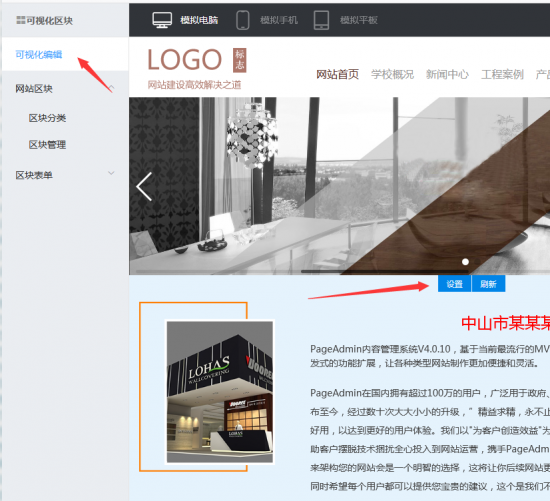This screenshot has height=501, width=550.
Task: Go to previous slide with left arrow
Action: click(144, 186)
